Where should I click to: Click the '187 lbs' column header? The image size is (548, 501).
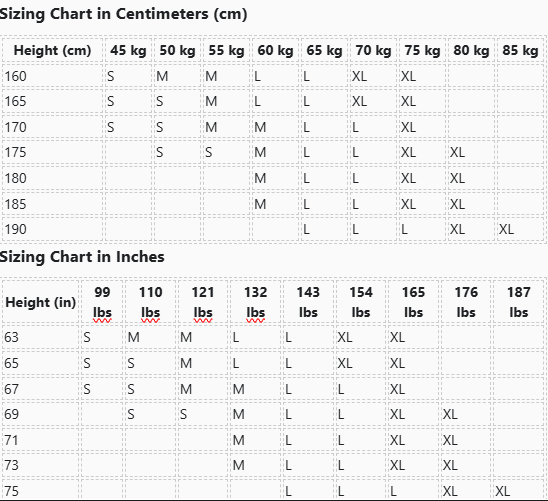click(x=519, y=302)
